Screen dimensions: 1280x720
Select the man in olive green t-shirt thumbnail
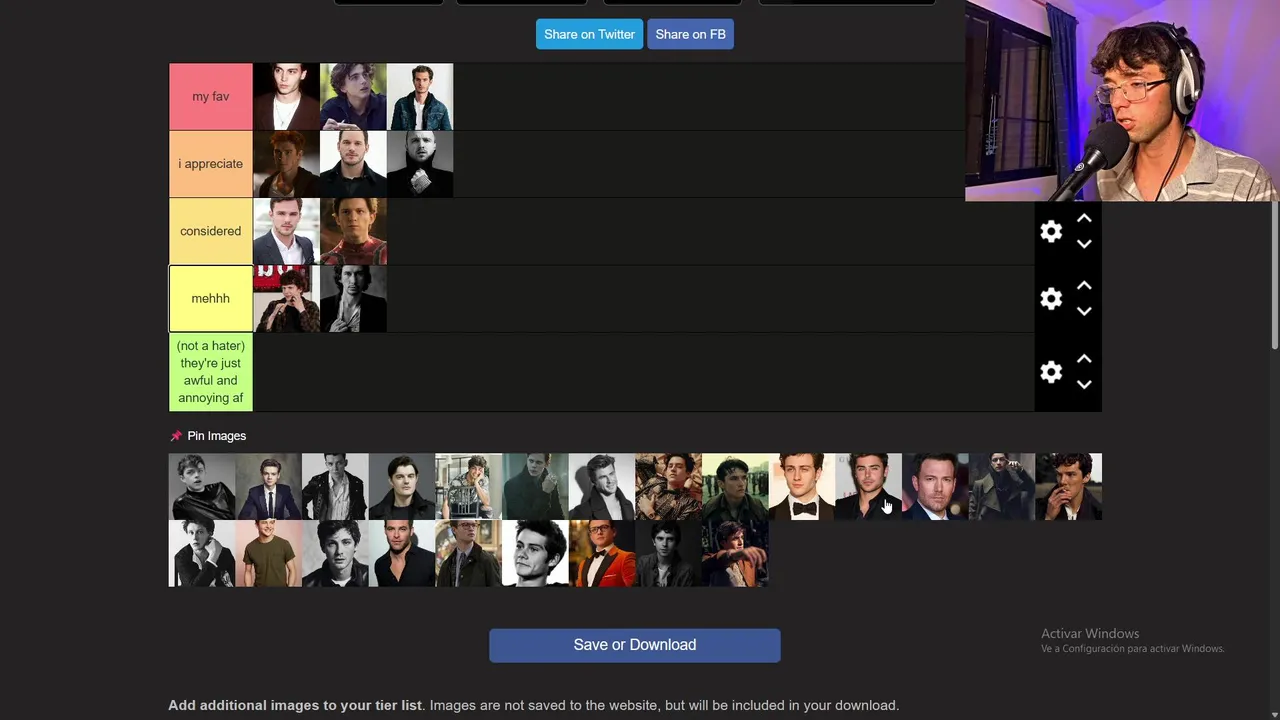(x=269, y=553)
